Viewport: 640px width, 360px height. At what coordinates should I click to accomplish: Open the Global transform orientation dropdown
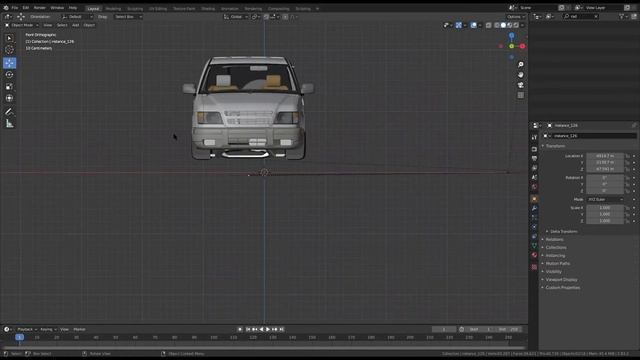tap(236, 17)
